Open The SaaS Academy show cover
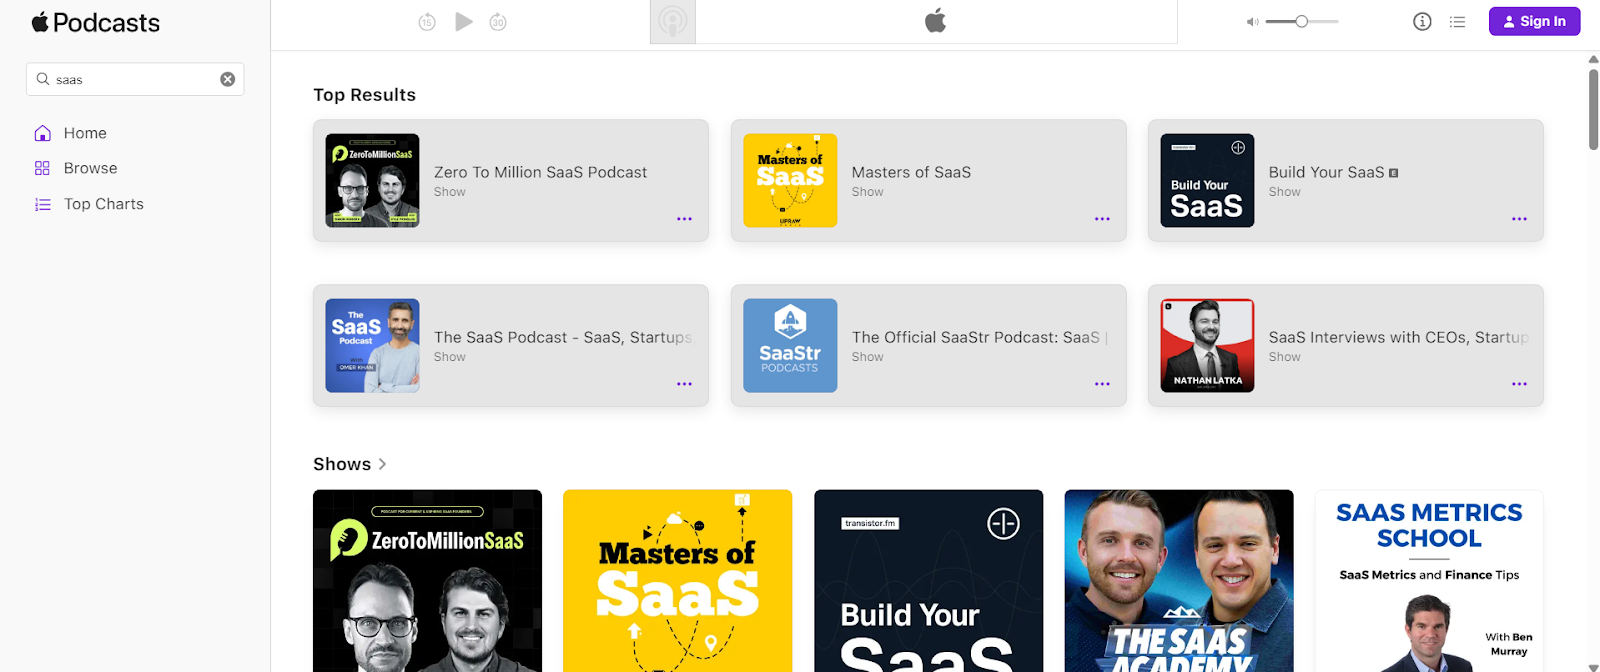The image size is (1600, 672). click(x=1179, y=581)
